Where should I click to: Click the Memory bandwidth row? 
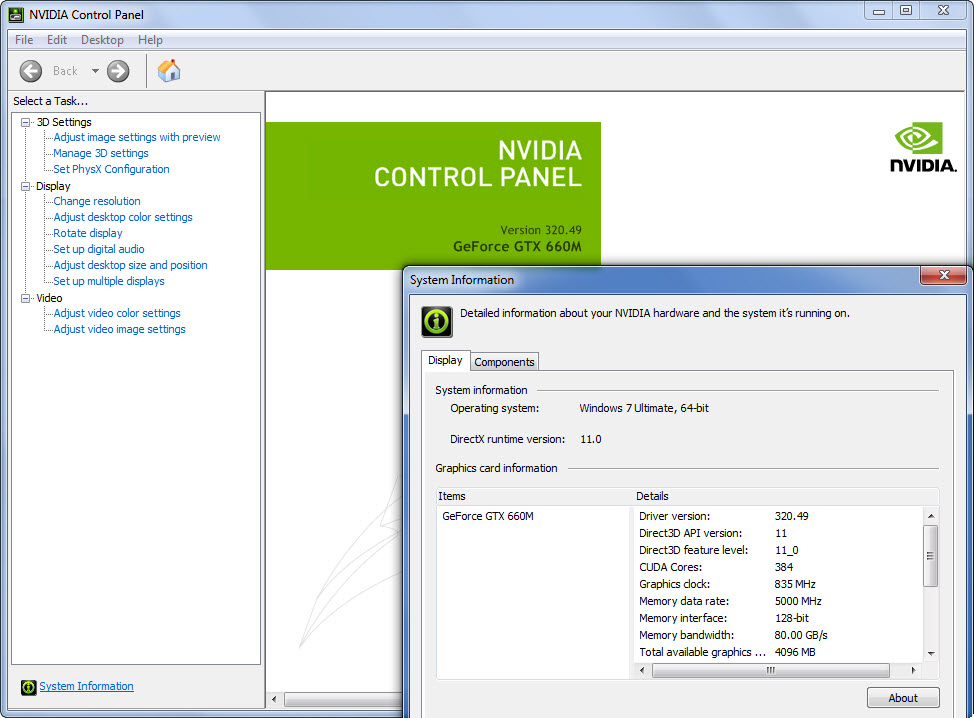(780, 635)
